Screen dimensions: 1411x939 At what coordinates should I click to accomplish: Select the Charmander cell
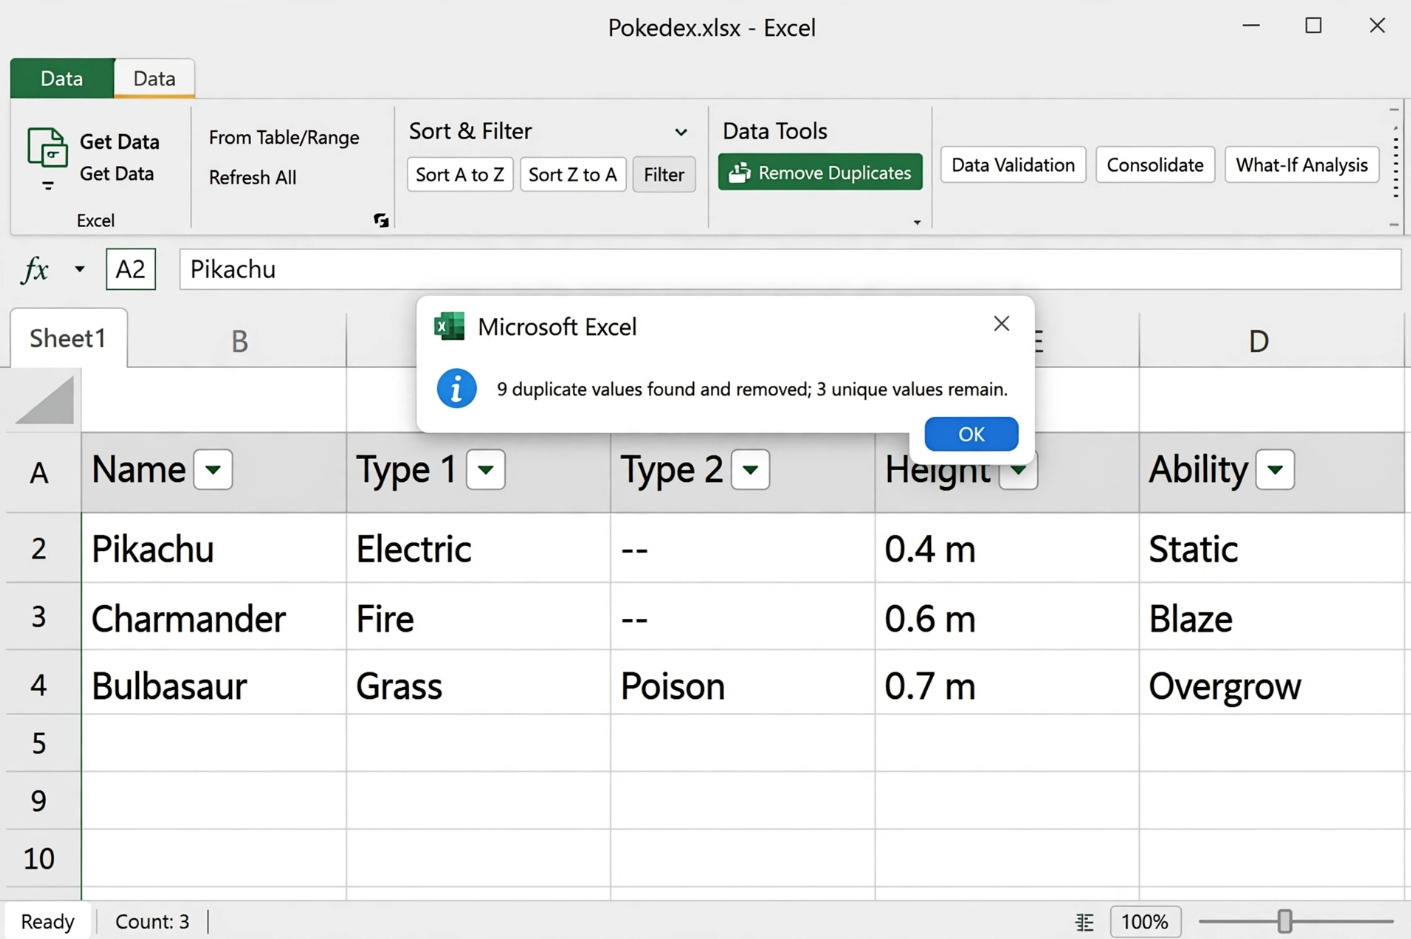tap(214, 617)
